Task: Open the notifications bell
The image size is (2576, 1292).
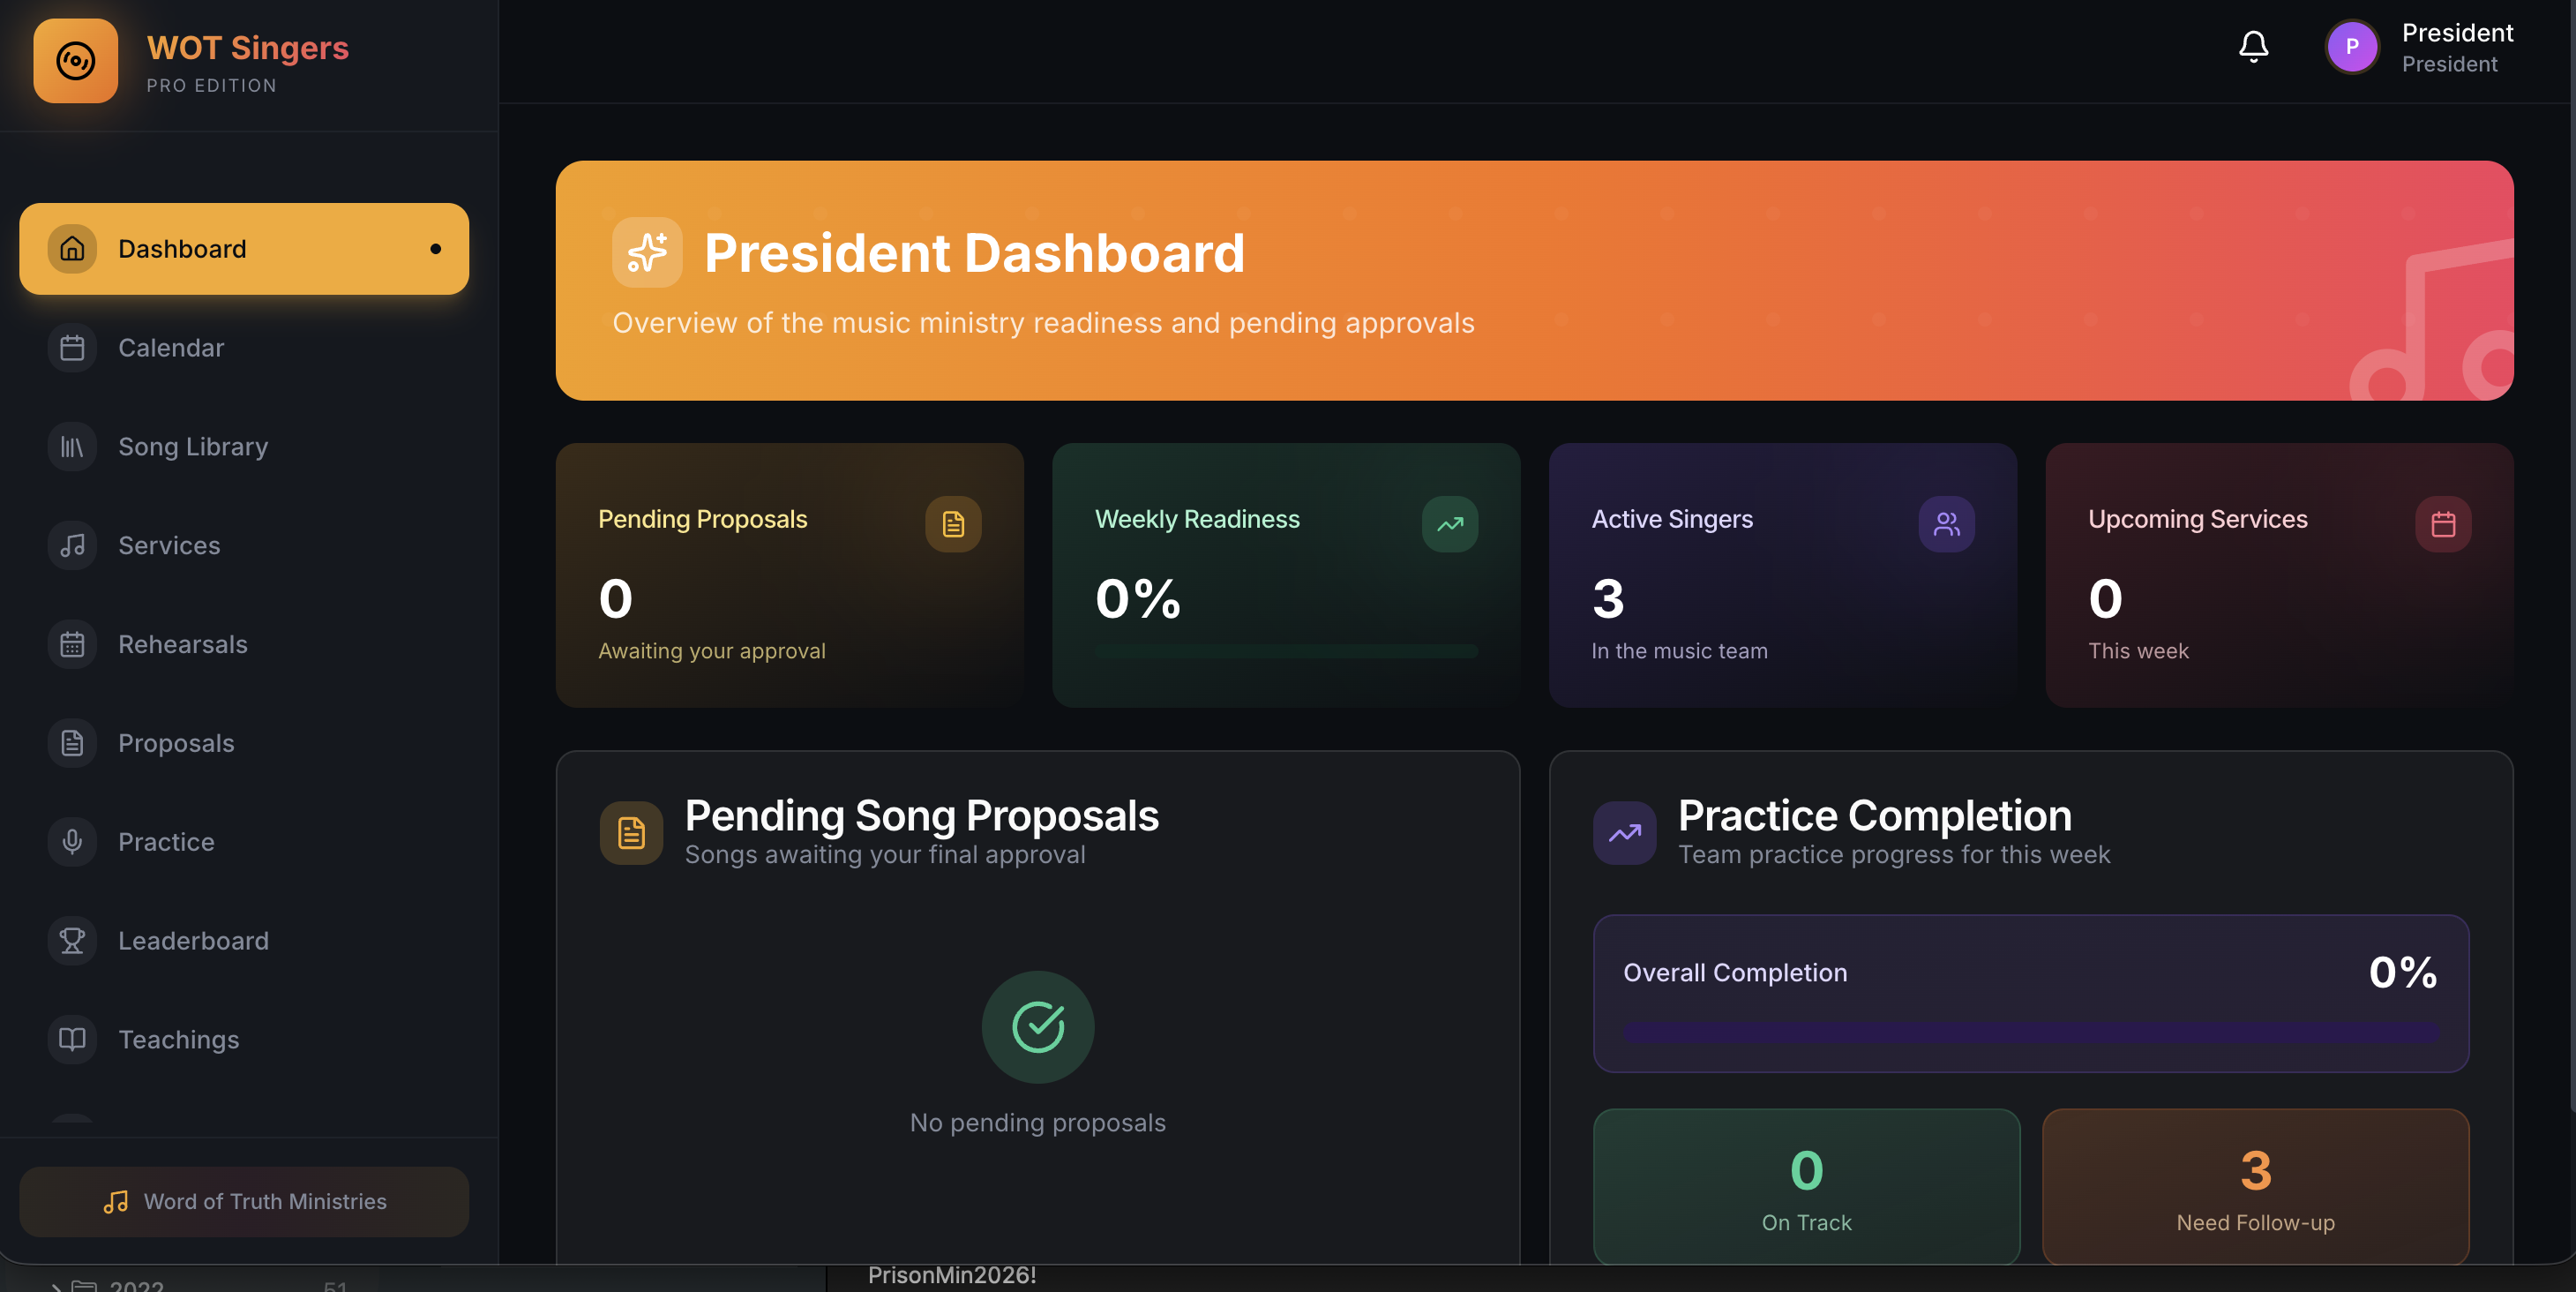Action: coord(2253,47)
